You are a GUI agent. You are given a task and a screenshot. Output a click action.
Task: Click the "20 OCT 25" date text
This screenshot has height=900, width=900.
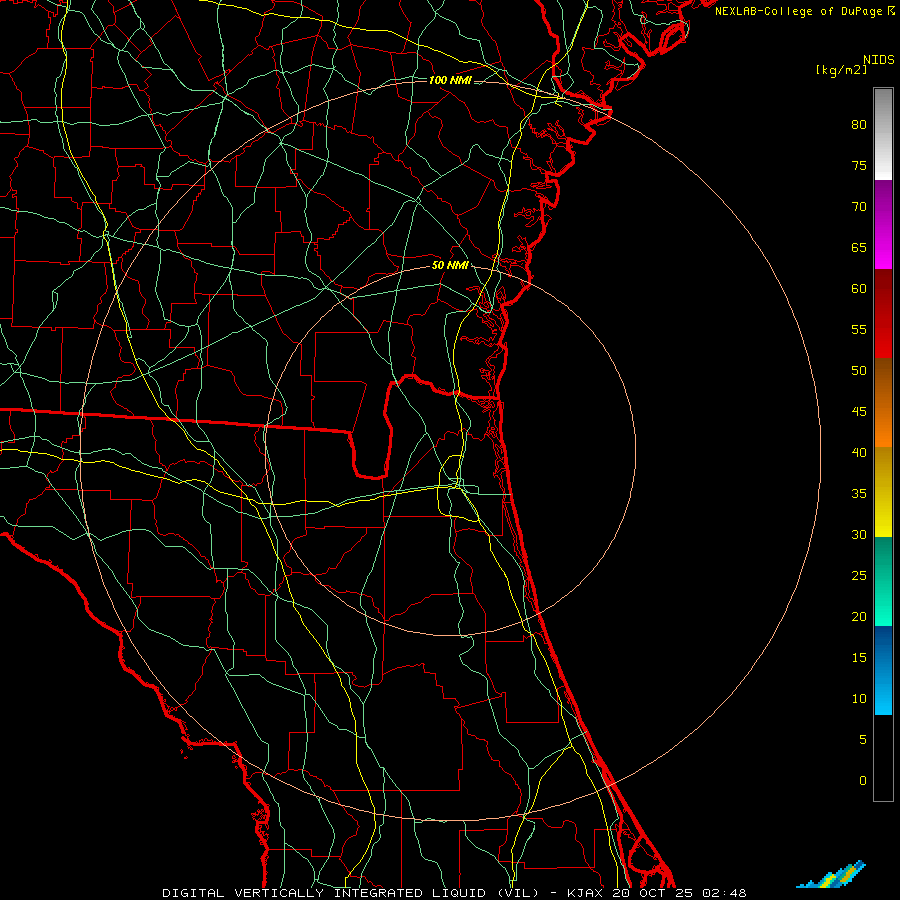click(652, 893)
